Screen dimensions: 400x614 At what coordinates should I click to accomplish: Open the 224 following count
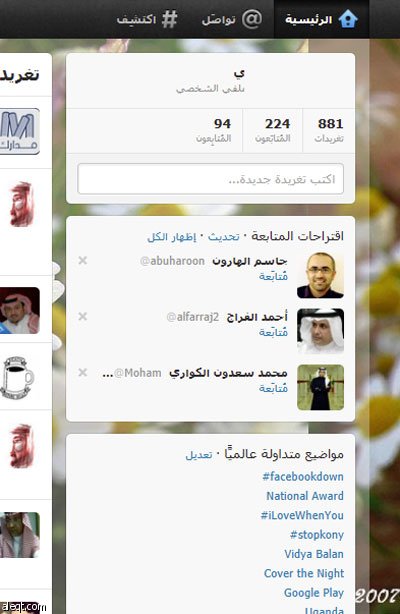pos(273,130)
